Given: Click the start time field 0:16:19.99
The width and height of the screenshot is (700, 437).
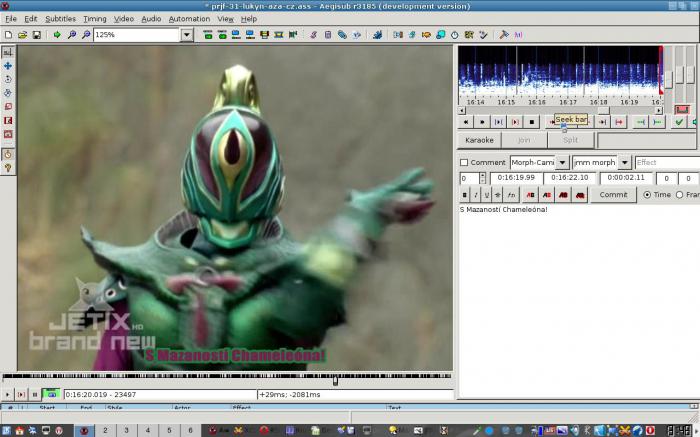Looking at the screenshot, I should [516, 178].
